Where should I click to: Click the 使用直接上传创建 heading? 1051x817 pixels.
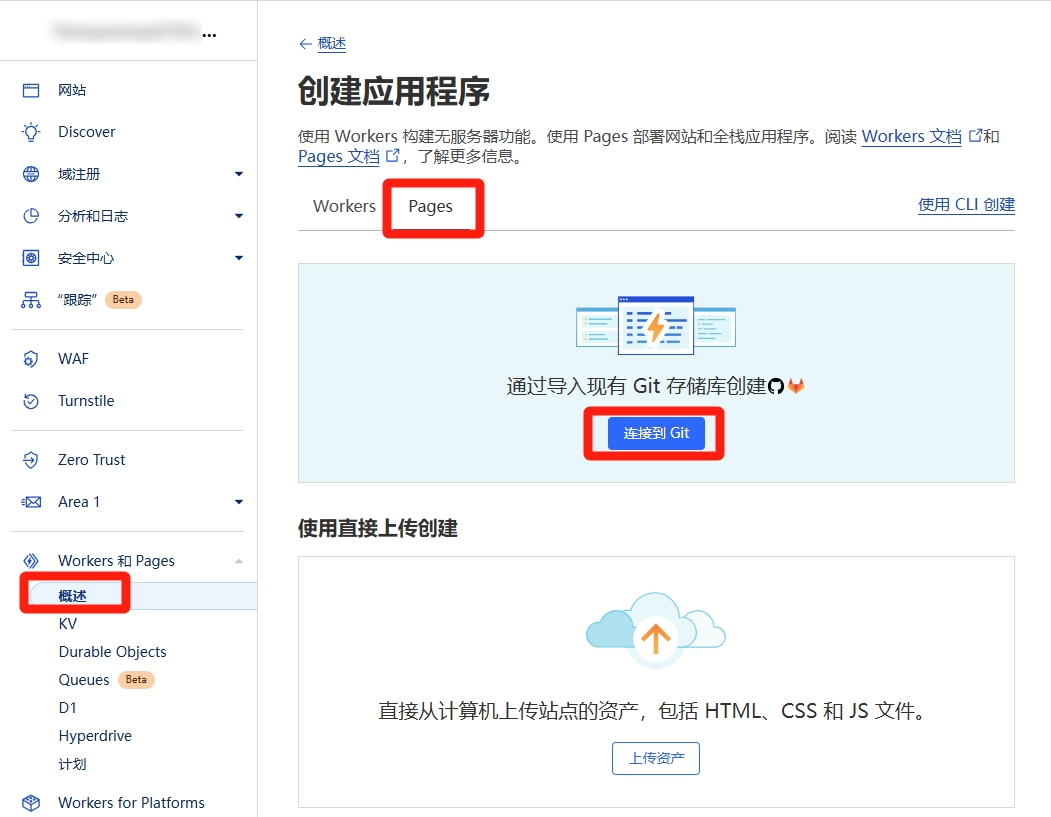tap(378, 528)
